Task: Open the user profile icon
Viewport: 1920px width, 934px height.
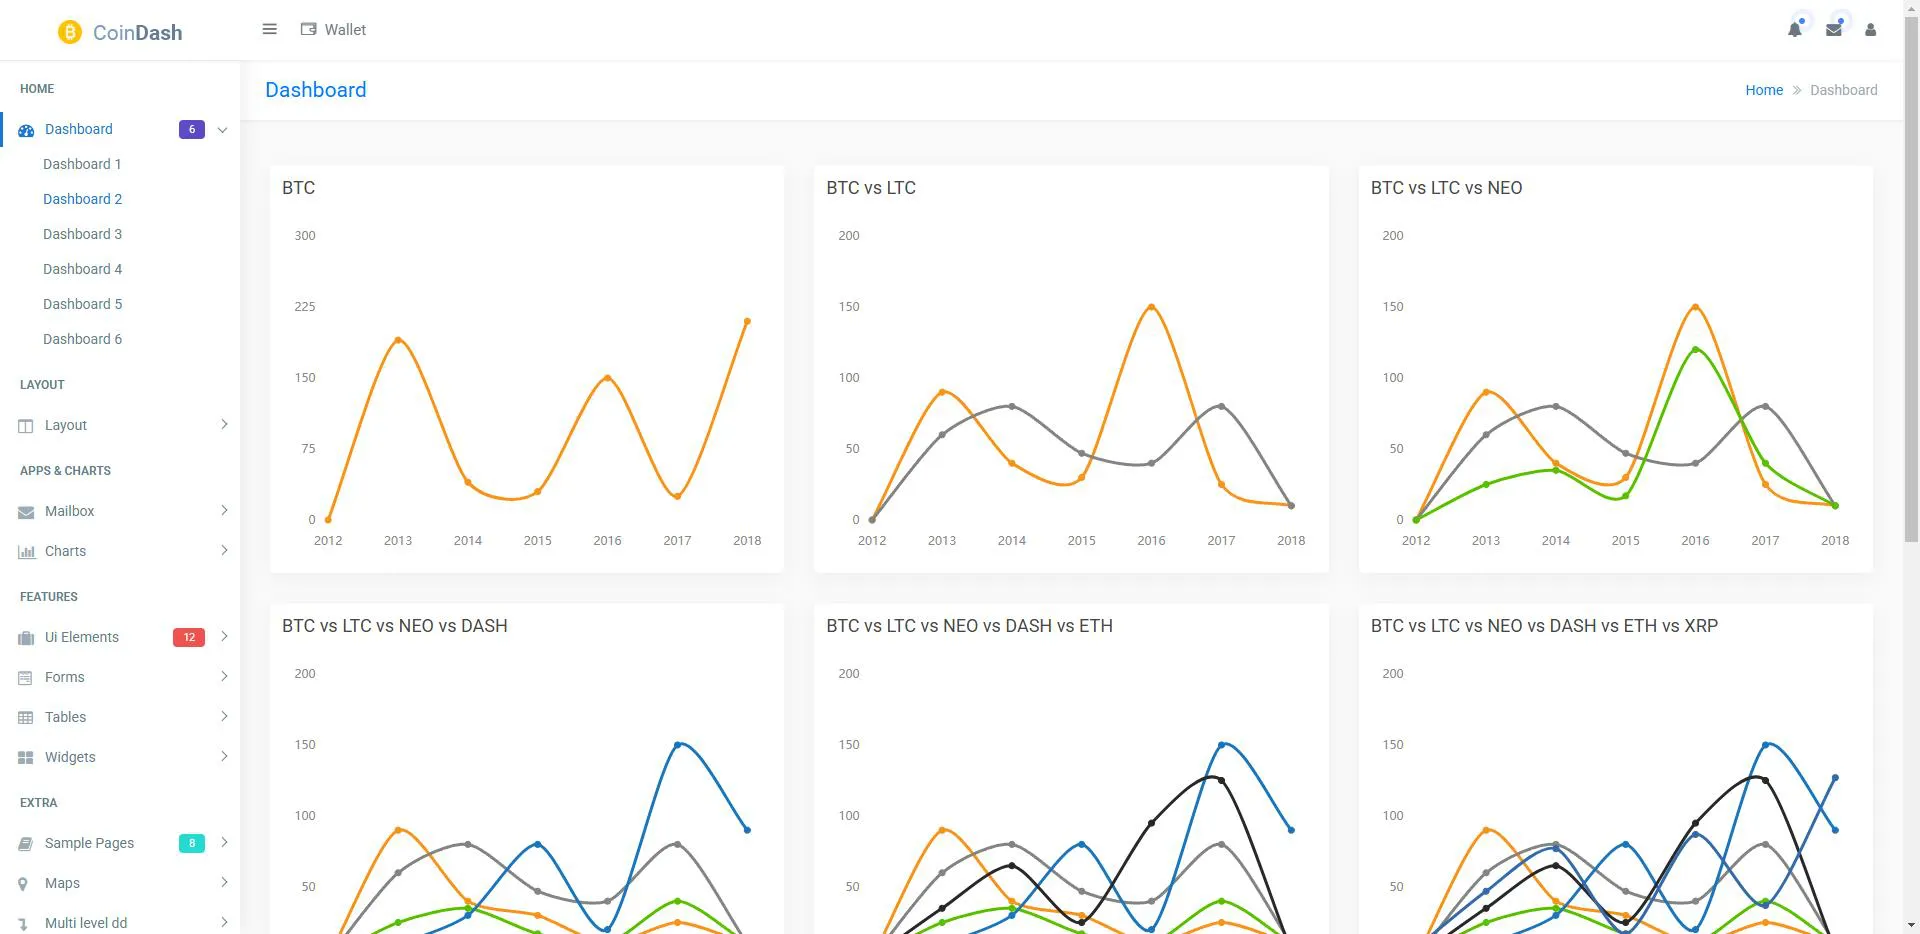Action: click(x=1870, y=30)
